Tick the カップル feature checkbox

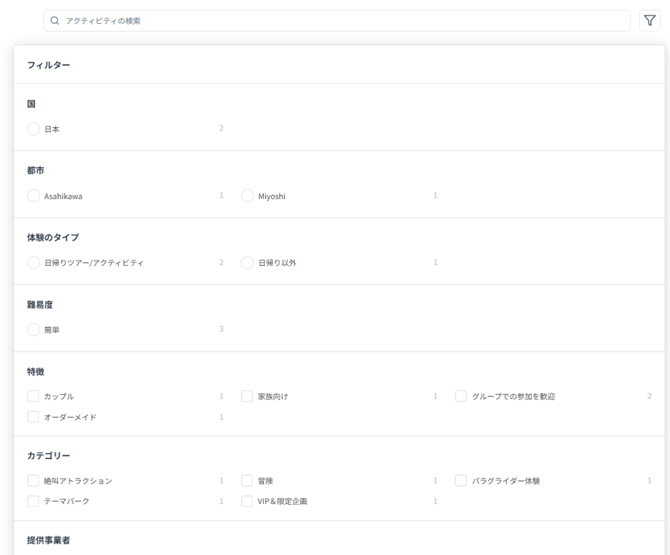coord(34,396)
